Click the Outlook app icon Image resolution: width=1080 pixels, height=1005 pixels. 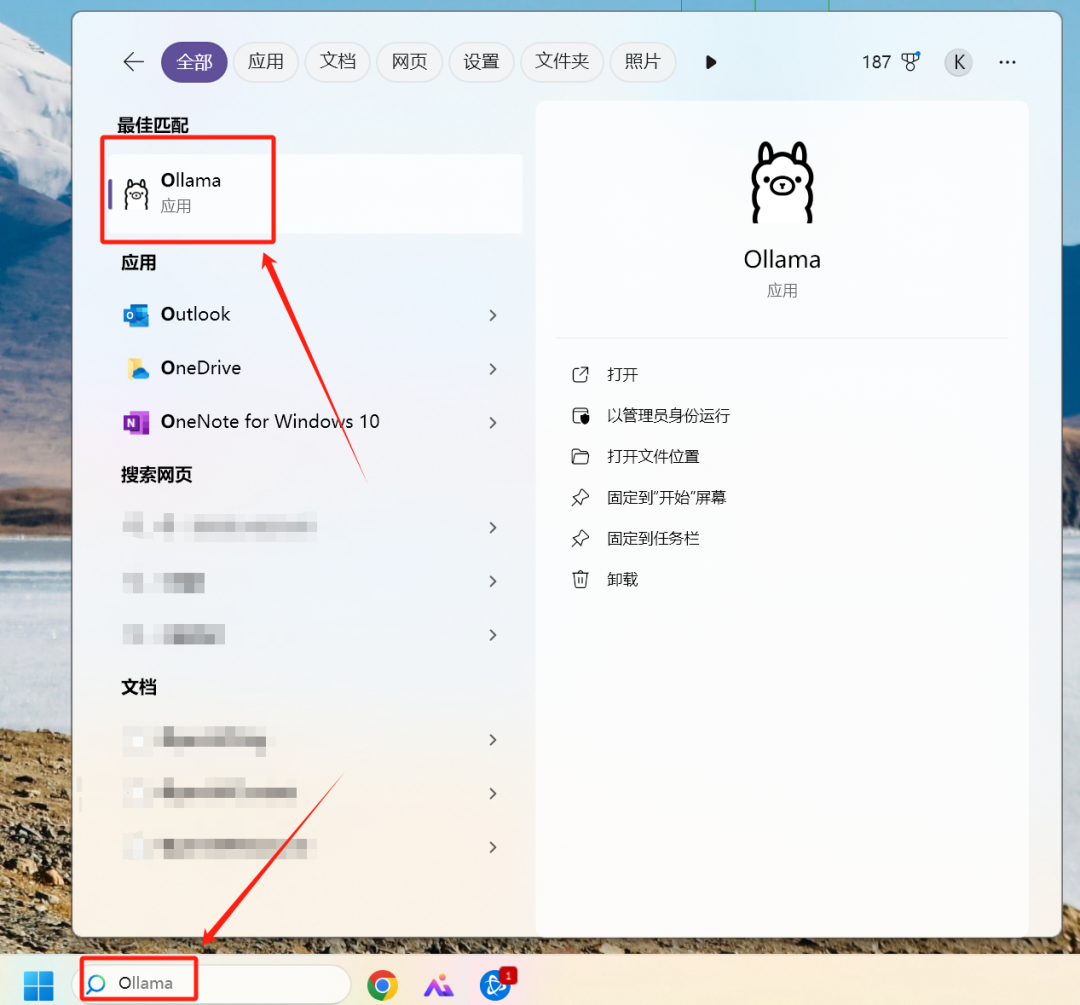coord(136,315)
